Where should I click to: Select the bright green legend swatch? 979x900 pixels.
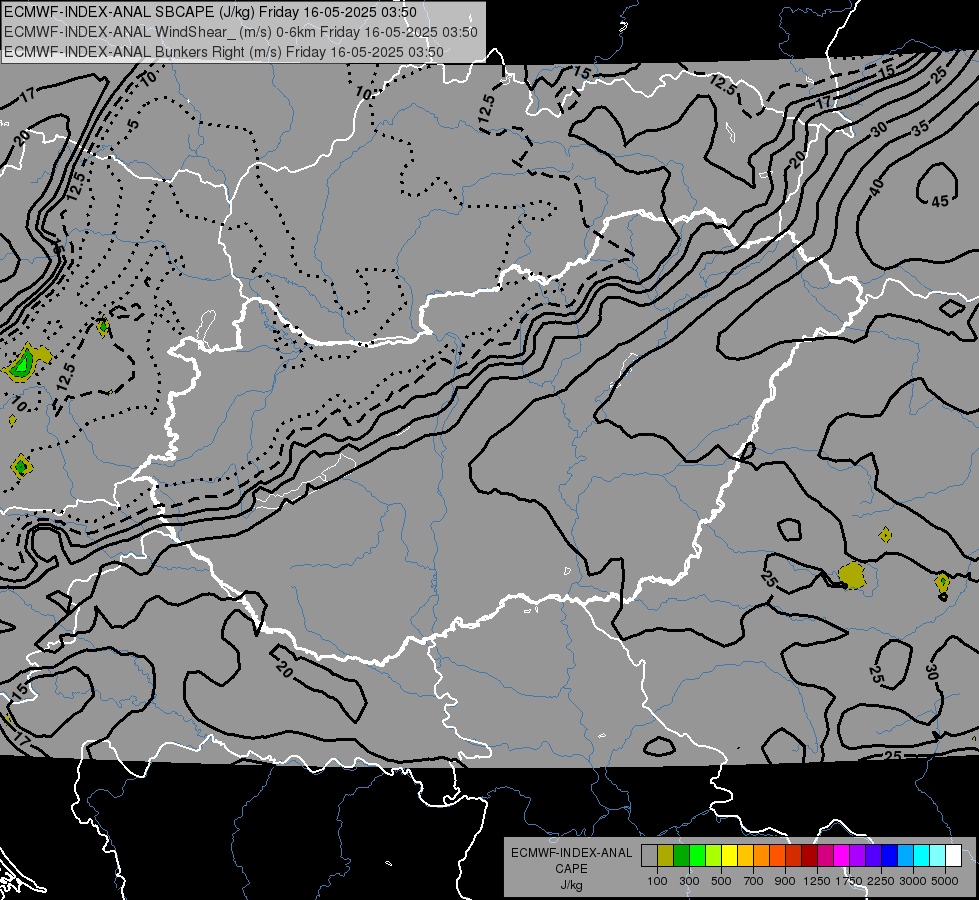pos(697,856)
